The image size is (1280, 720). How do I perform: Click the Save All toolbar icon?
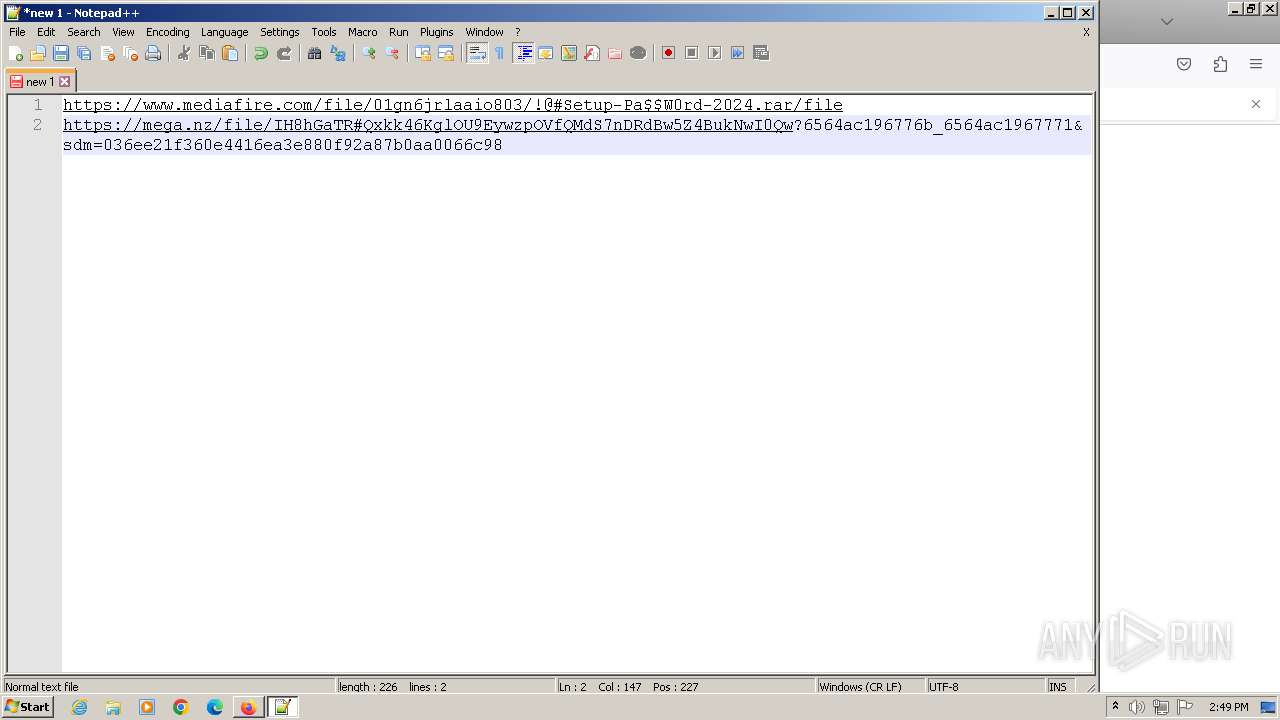tap(84, 53)
